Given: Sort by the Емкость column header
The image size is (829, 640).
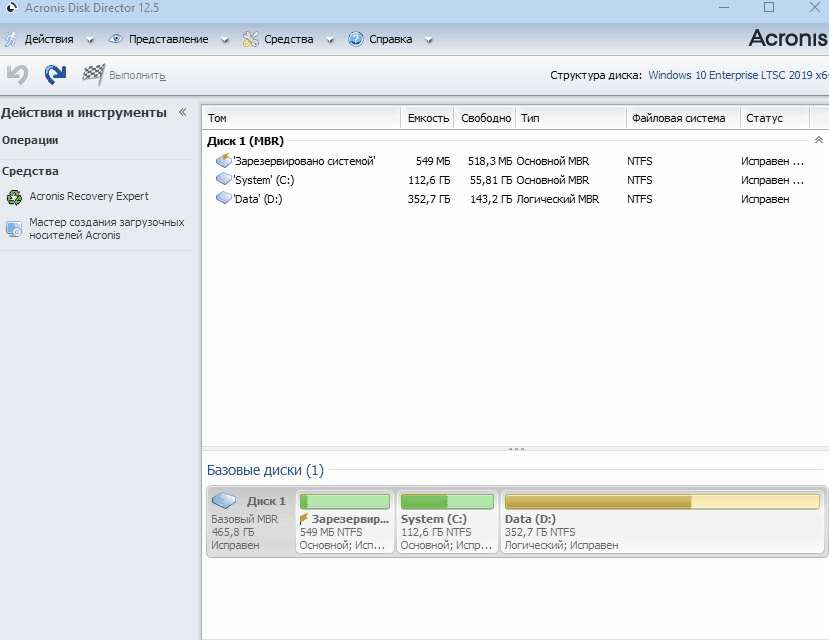Looking at the screenshot, I should point(428,118).
